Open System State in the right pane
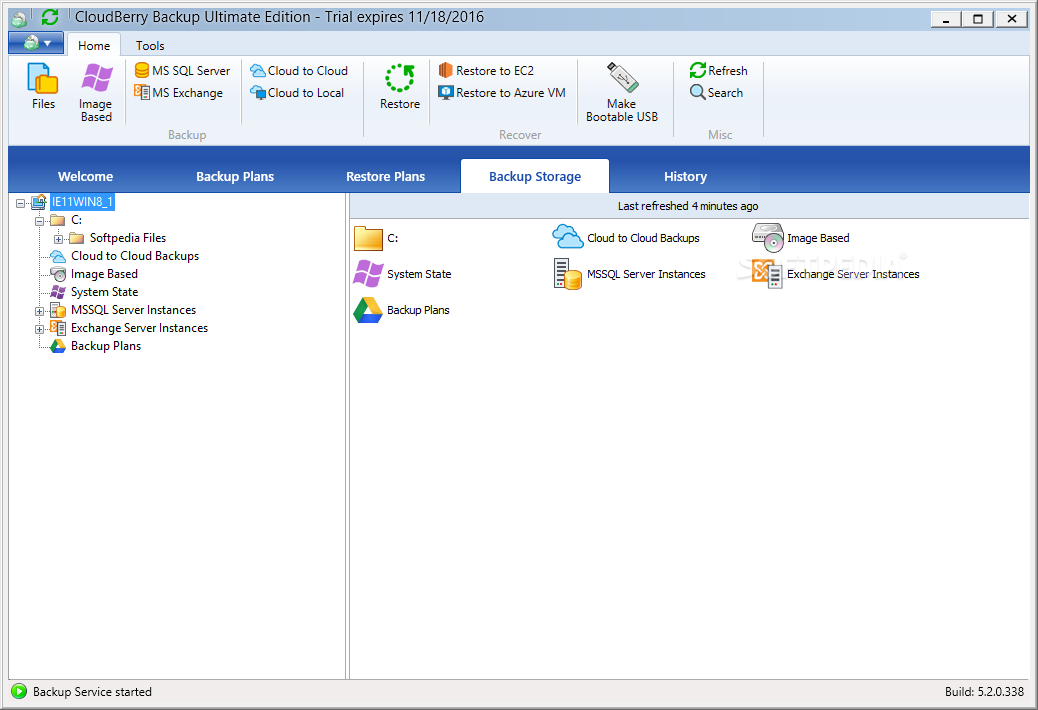 [x=402, y=273]
